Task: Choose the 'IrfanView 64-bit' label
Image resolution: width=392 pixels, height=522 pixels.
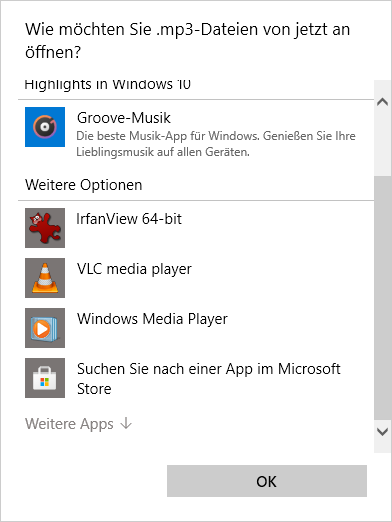Action: tap(129, 219)
